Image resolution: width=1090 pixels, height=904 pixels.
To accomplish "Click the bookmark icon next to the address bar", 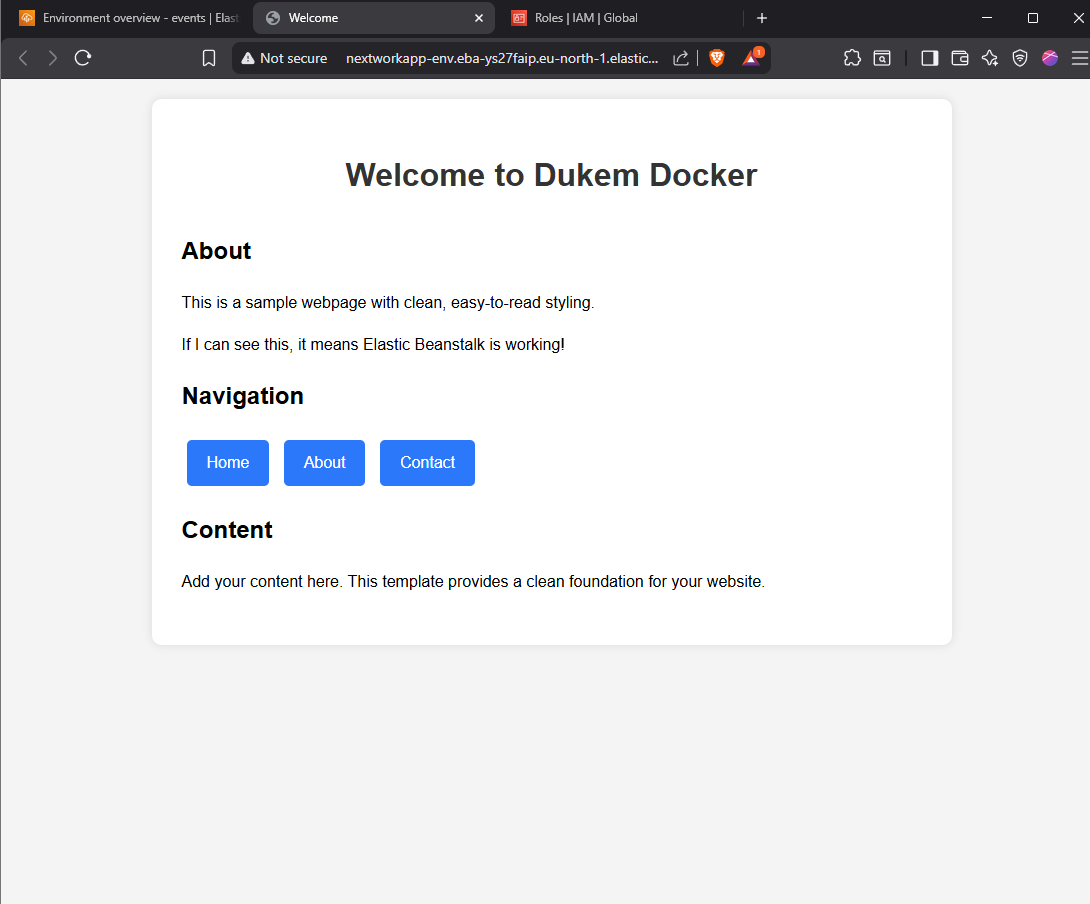I will click(209, 58).
